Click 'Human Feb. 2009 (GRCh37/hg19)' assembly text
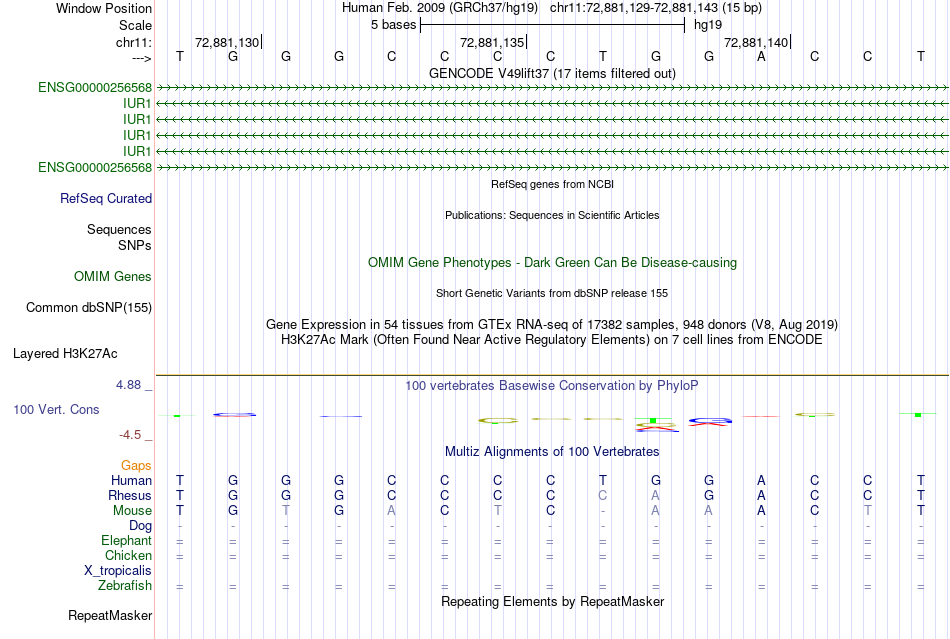 pos(440,8)
